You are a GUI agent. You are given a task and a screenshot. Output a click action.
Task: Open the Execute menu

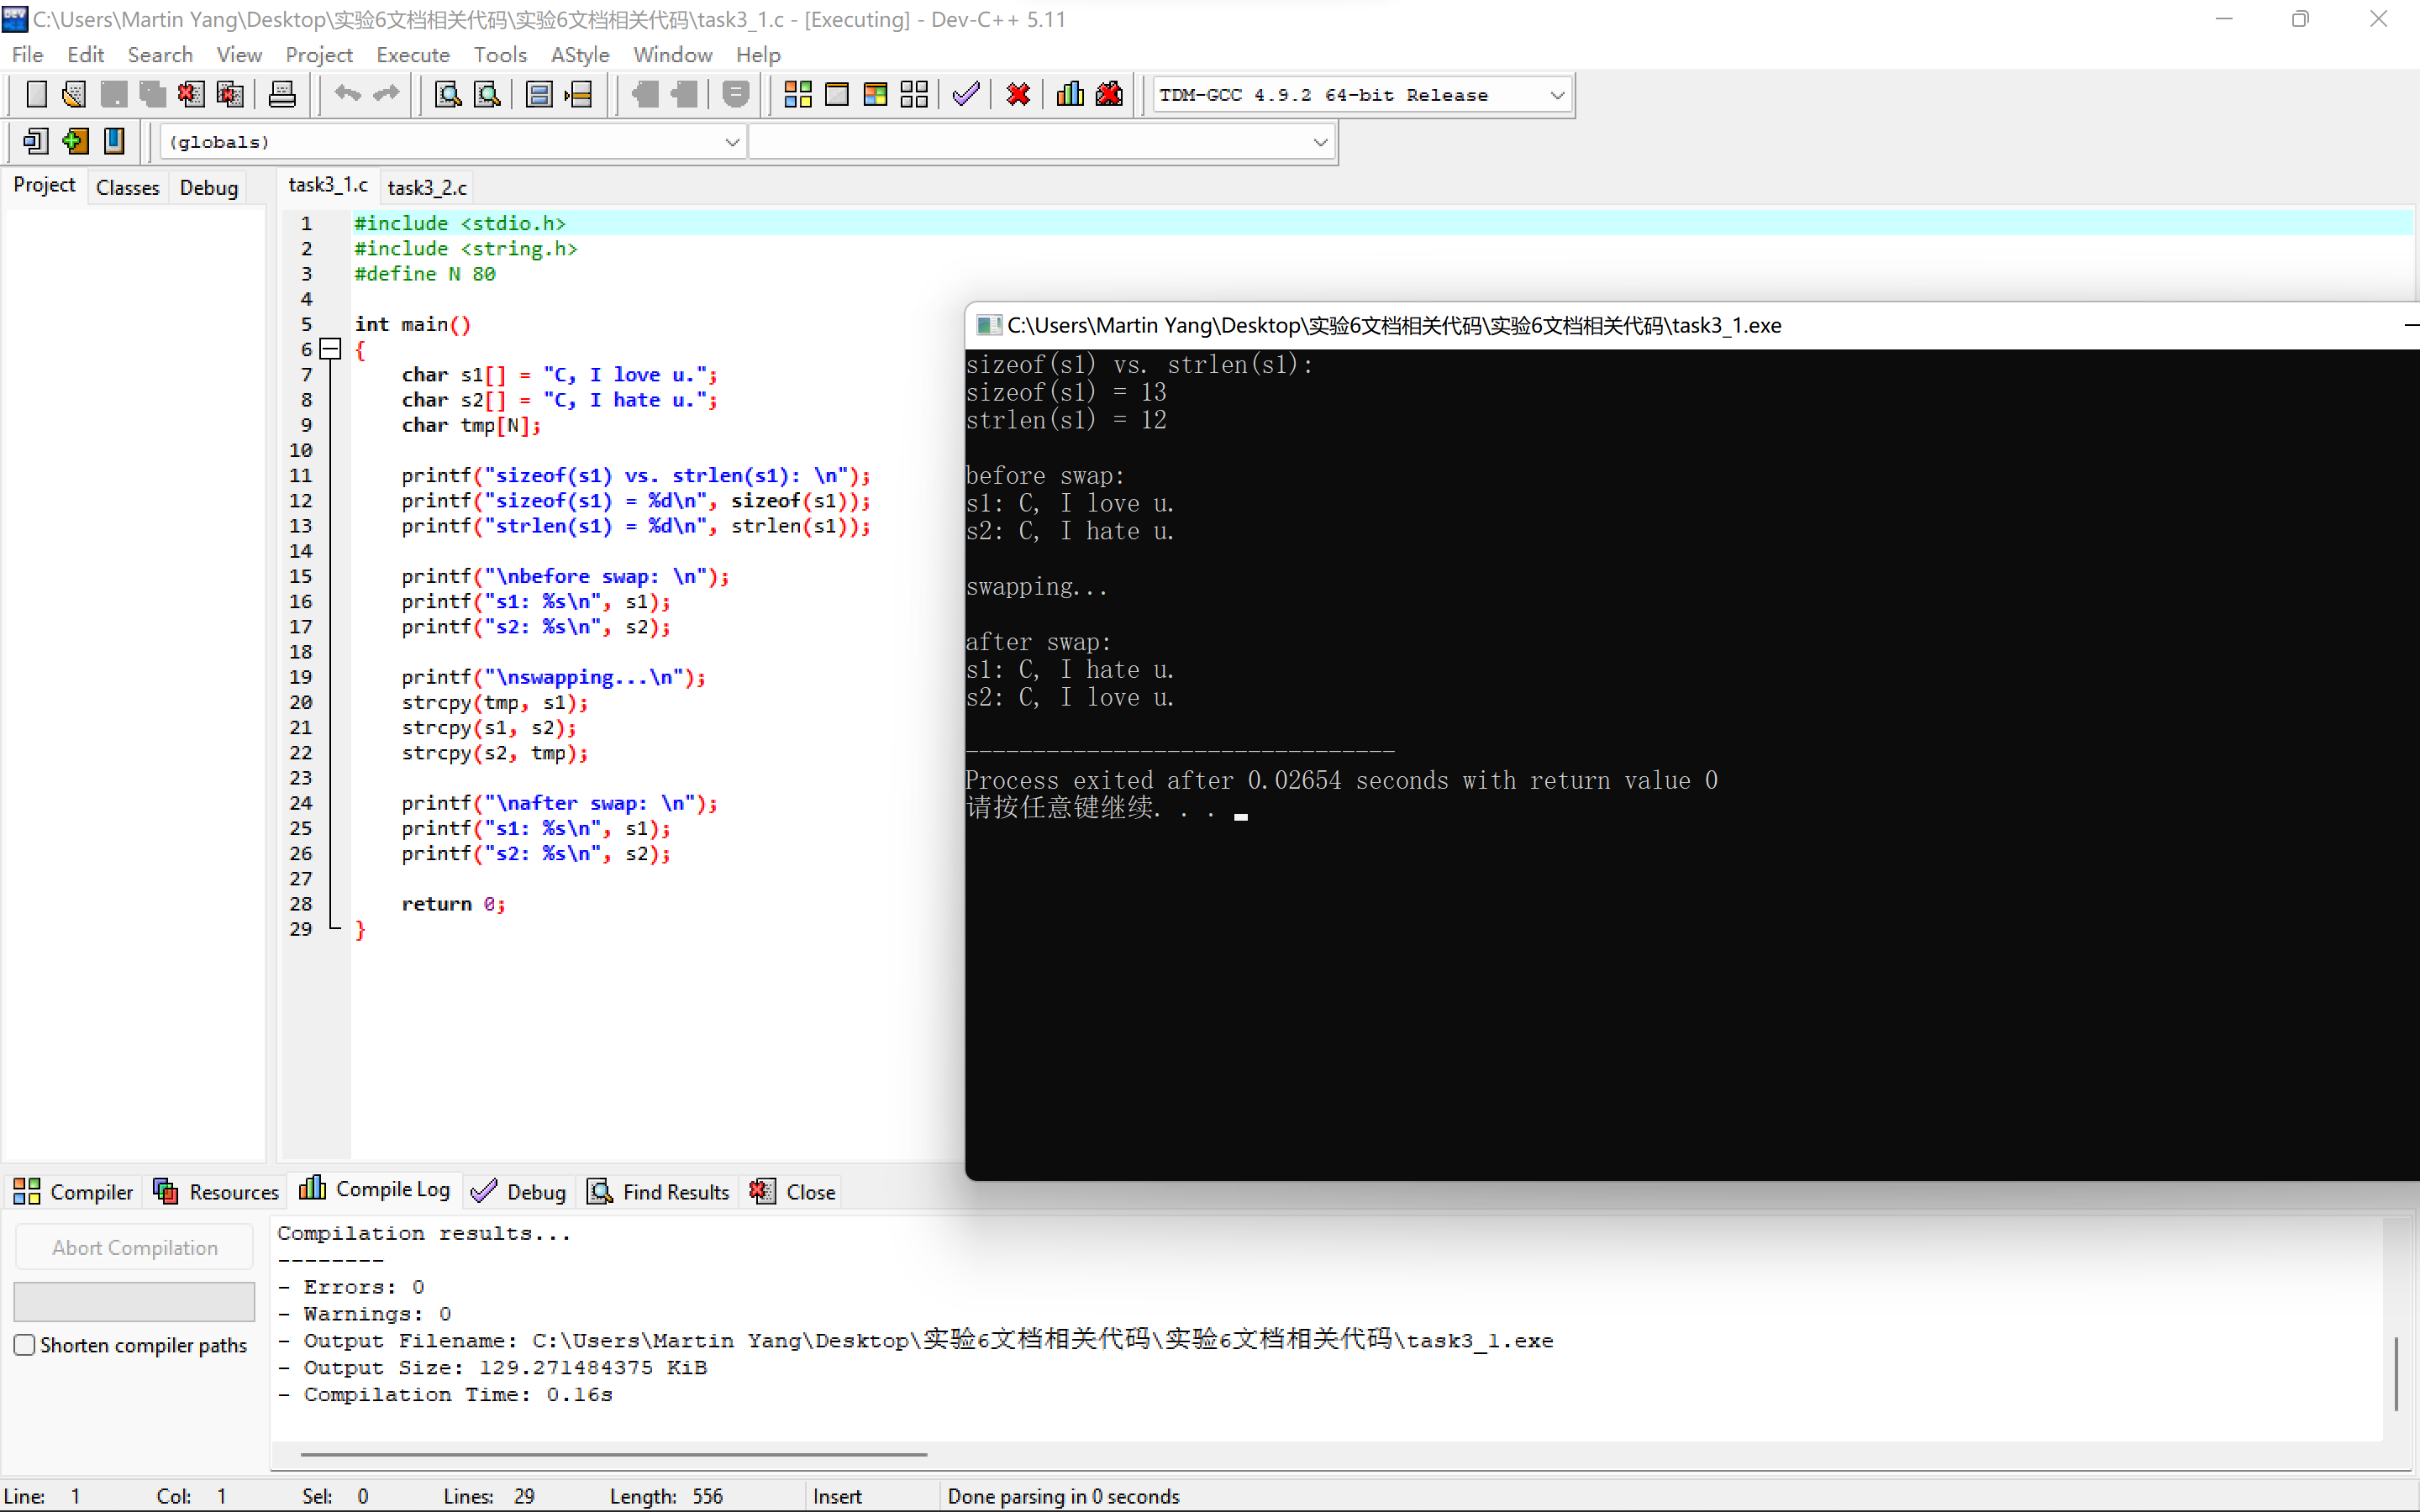[x=412, y=55]
